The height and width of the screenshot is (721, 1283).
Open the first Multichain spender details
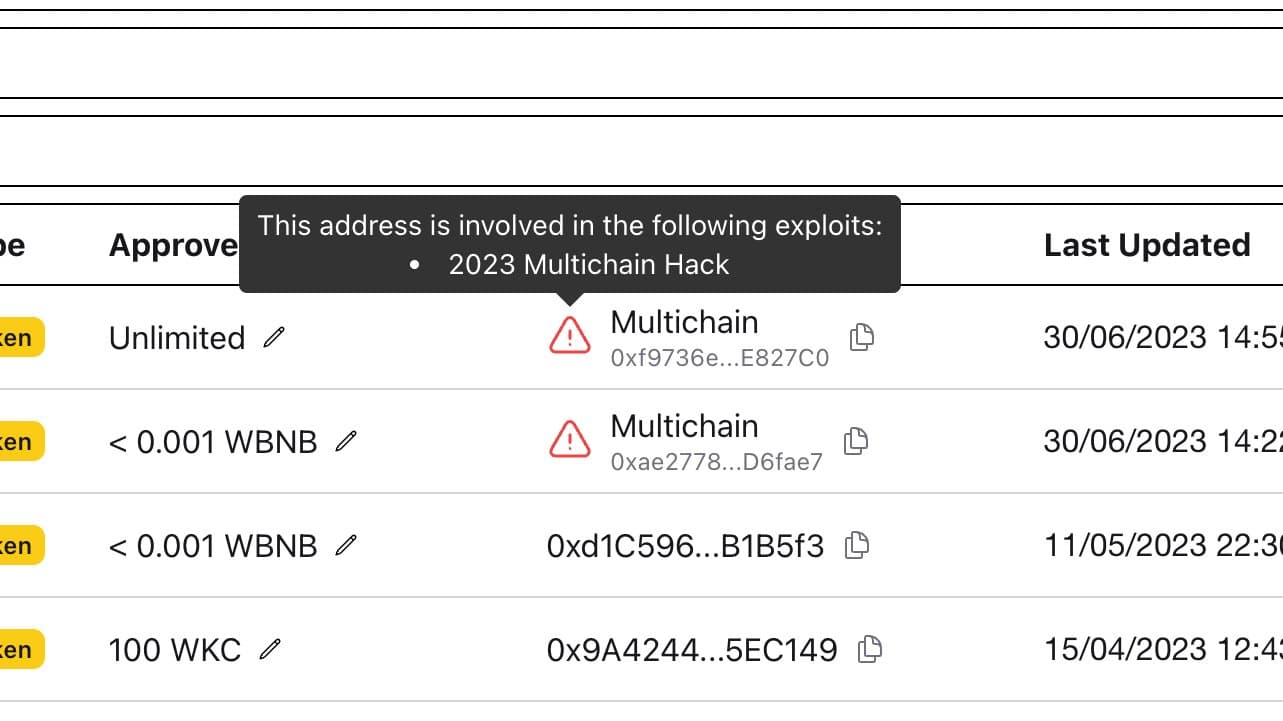tap(684, 322)
